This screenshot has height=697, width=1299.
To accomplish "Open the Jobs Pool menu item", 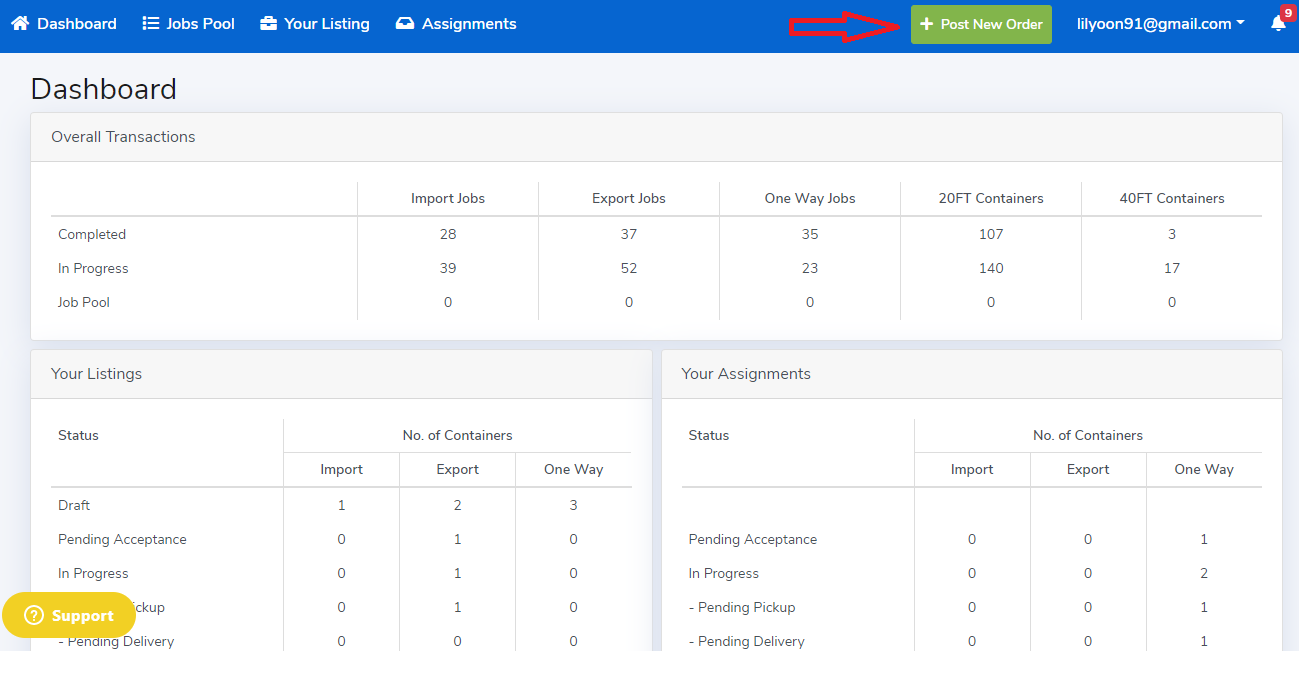I will click(200, 23).
